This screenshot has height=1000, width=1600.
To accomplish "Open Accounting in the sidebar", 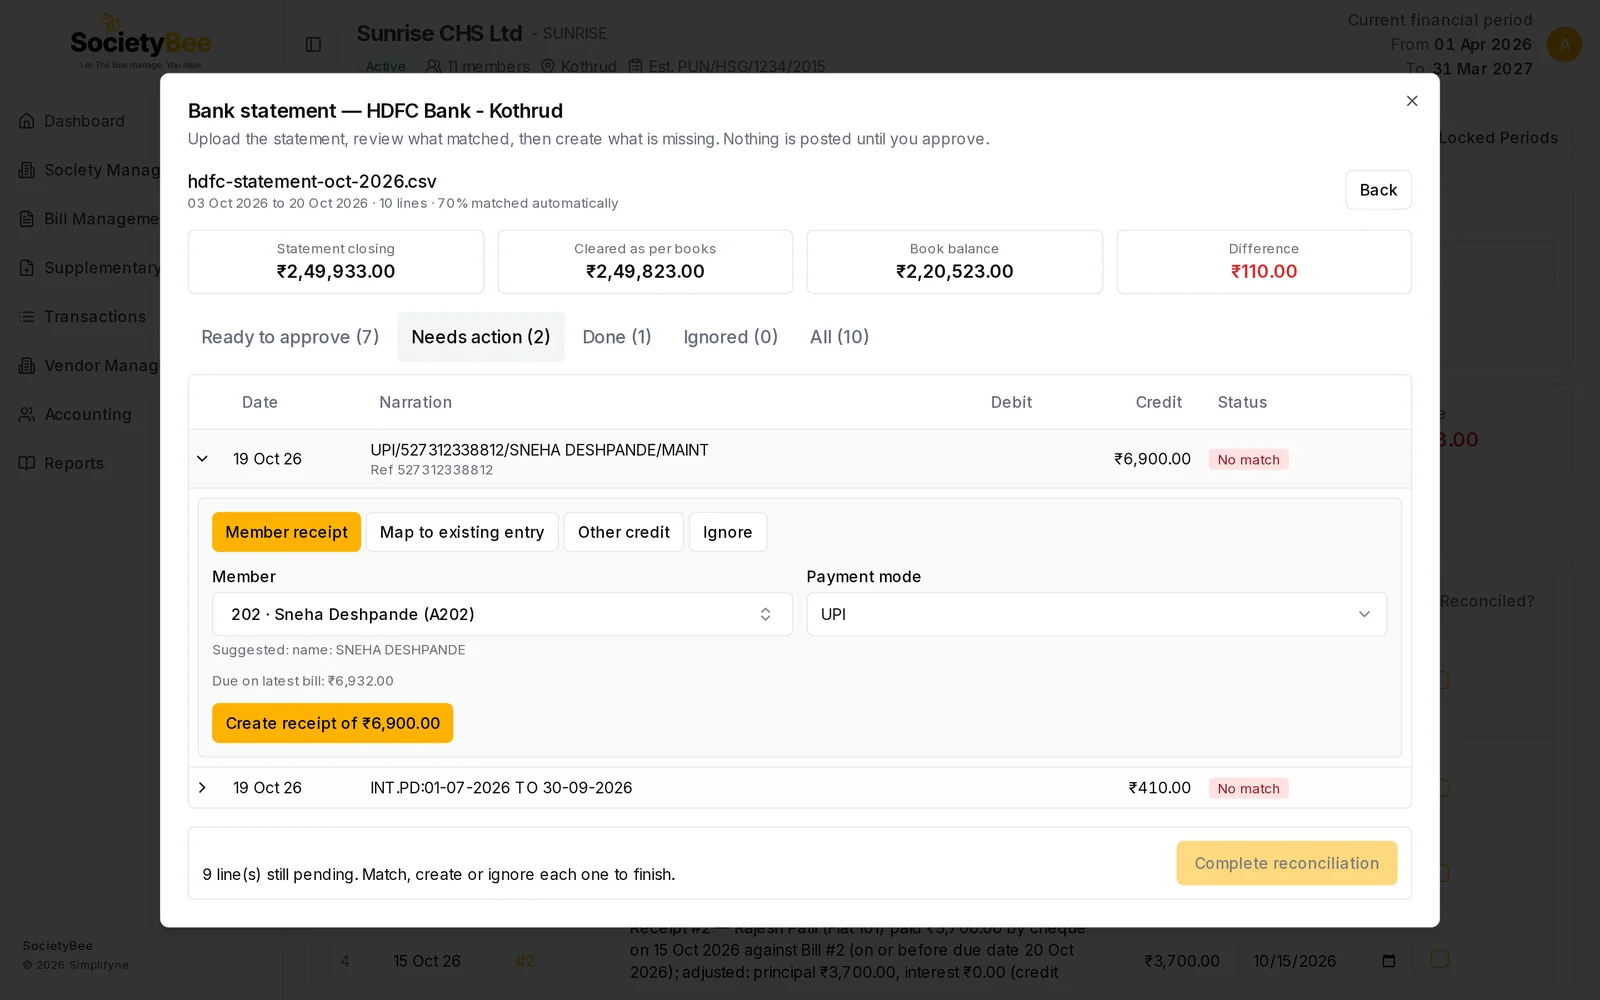I will pos(88,415).
